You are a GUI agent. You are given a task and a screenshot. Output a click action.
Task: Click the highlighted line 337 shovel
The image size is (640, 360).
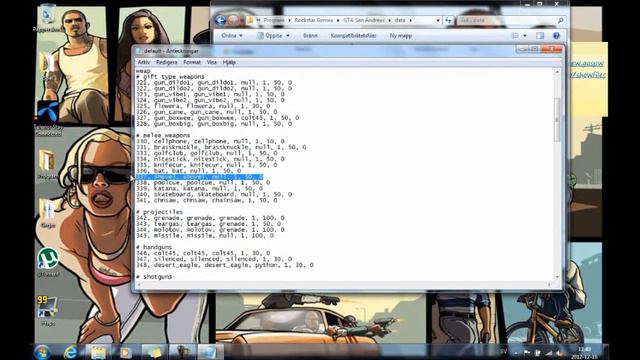[199, 177]
